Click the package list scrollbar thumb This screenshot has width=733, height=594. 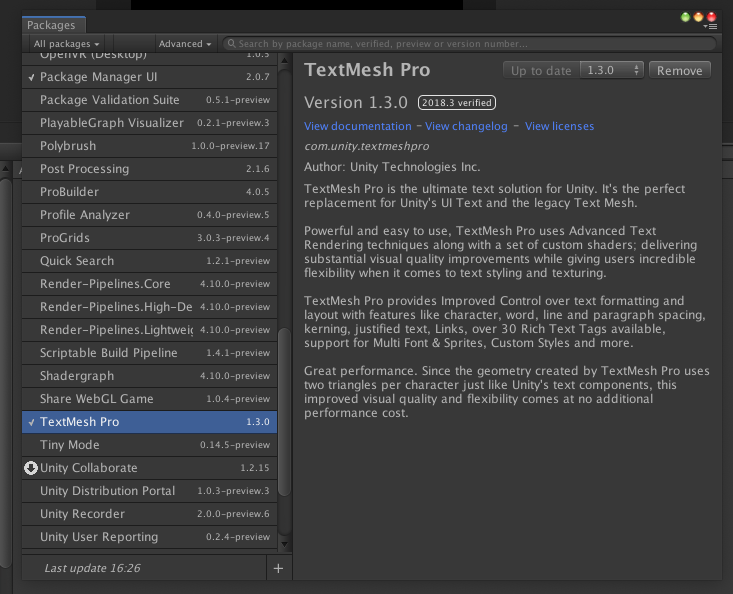[x=284, y=411]
